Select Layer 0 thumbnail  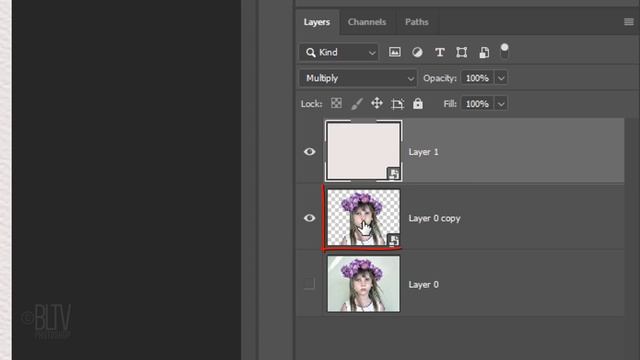click(363, 284)
